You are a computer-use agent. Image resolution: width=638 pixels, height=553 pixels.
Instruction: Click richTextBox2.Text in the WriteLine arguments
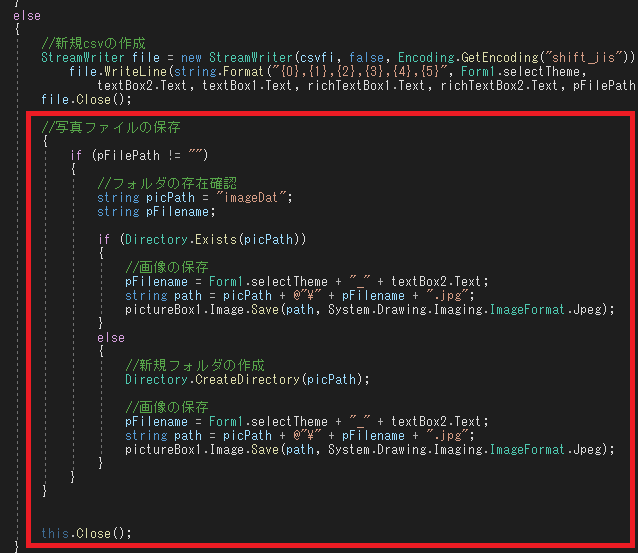[x=499, y=86]
